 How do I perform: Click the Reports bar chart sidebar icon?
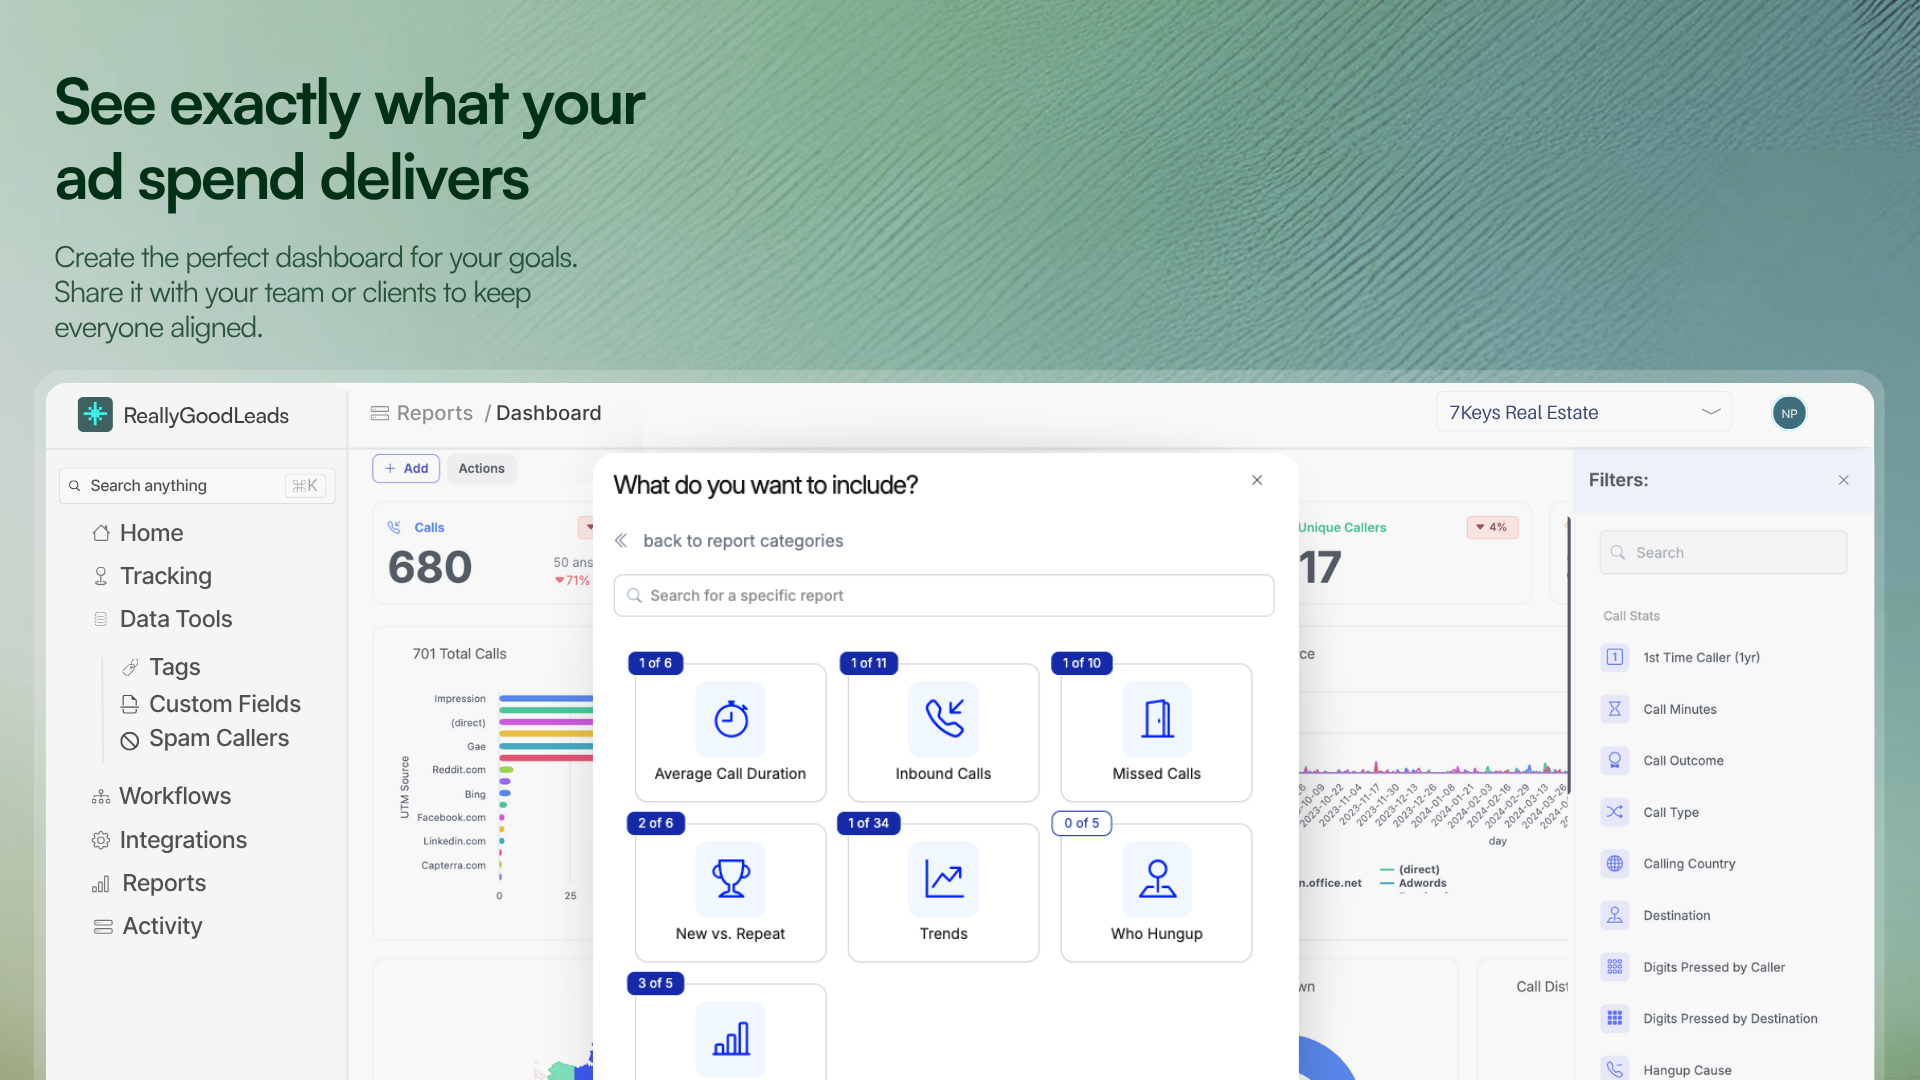point(101,884)
